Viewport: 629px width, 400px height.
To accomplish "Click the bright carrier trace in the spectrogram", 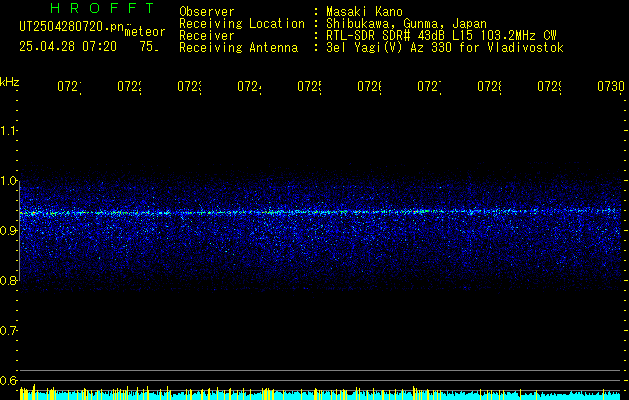I will click(320, 211).
